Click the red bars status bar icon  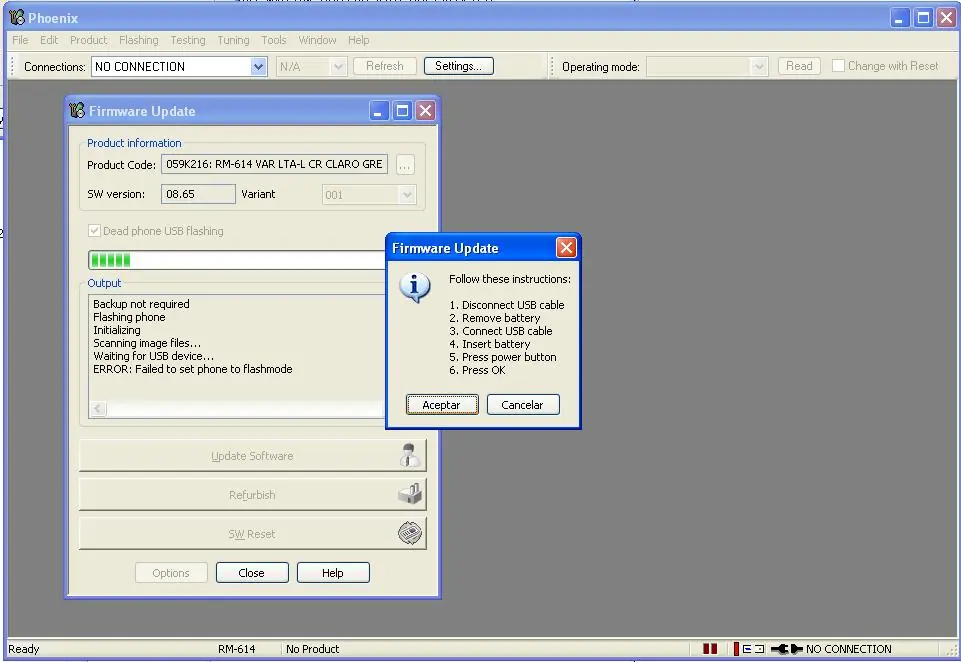click(710, 649)
